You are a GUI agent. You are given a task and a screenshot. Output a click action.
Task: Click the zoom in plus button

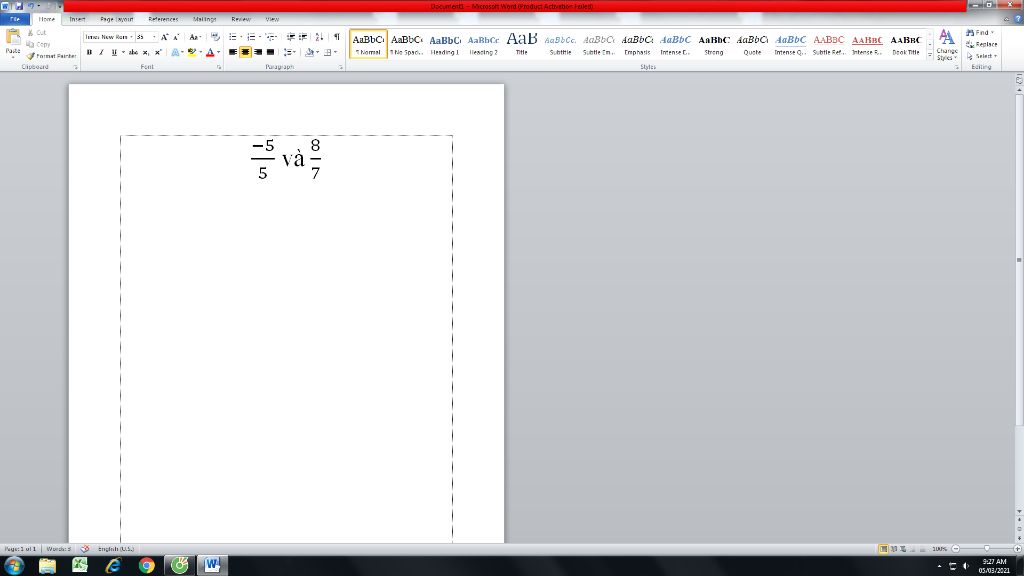coord(1017,549)
